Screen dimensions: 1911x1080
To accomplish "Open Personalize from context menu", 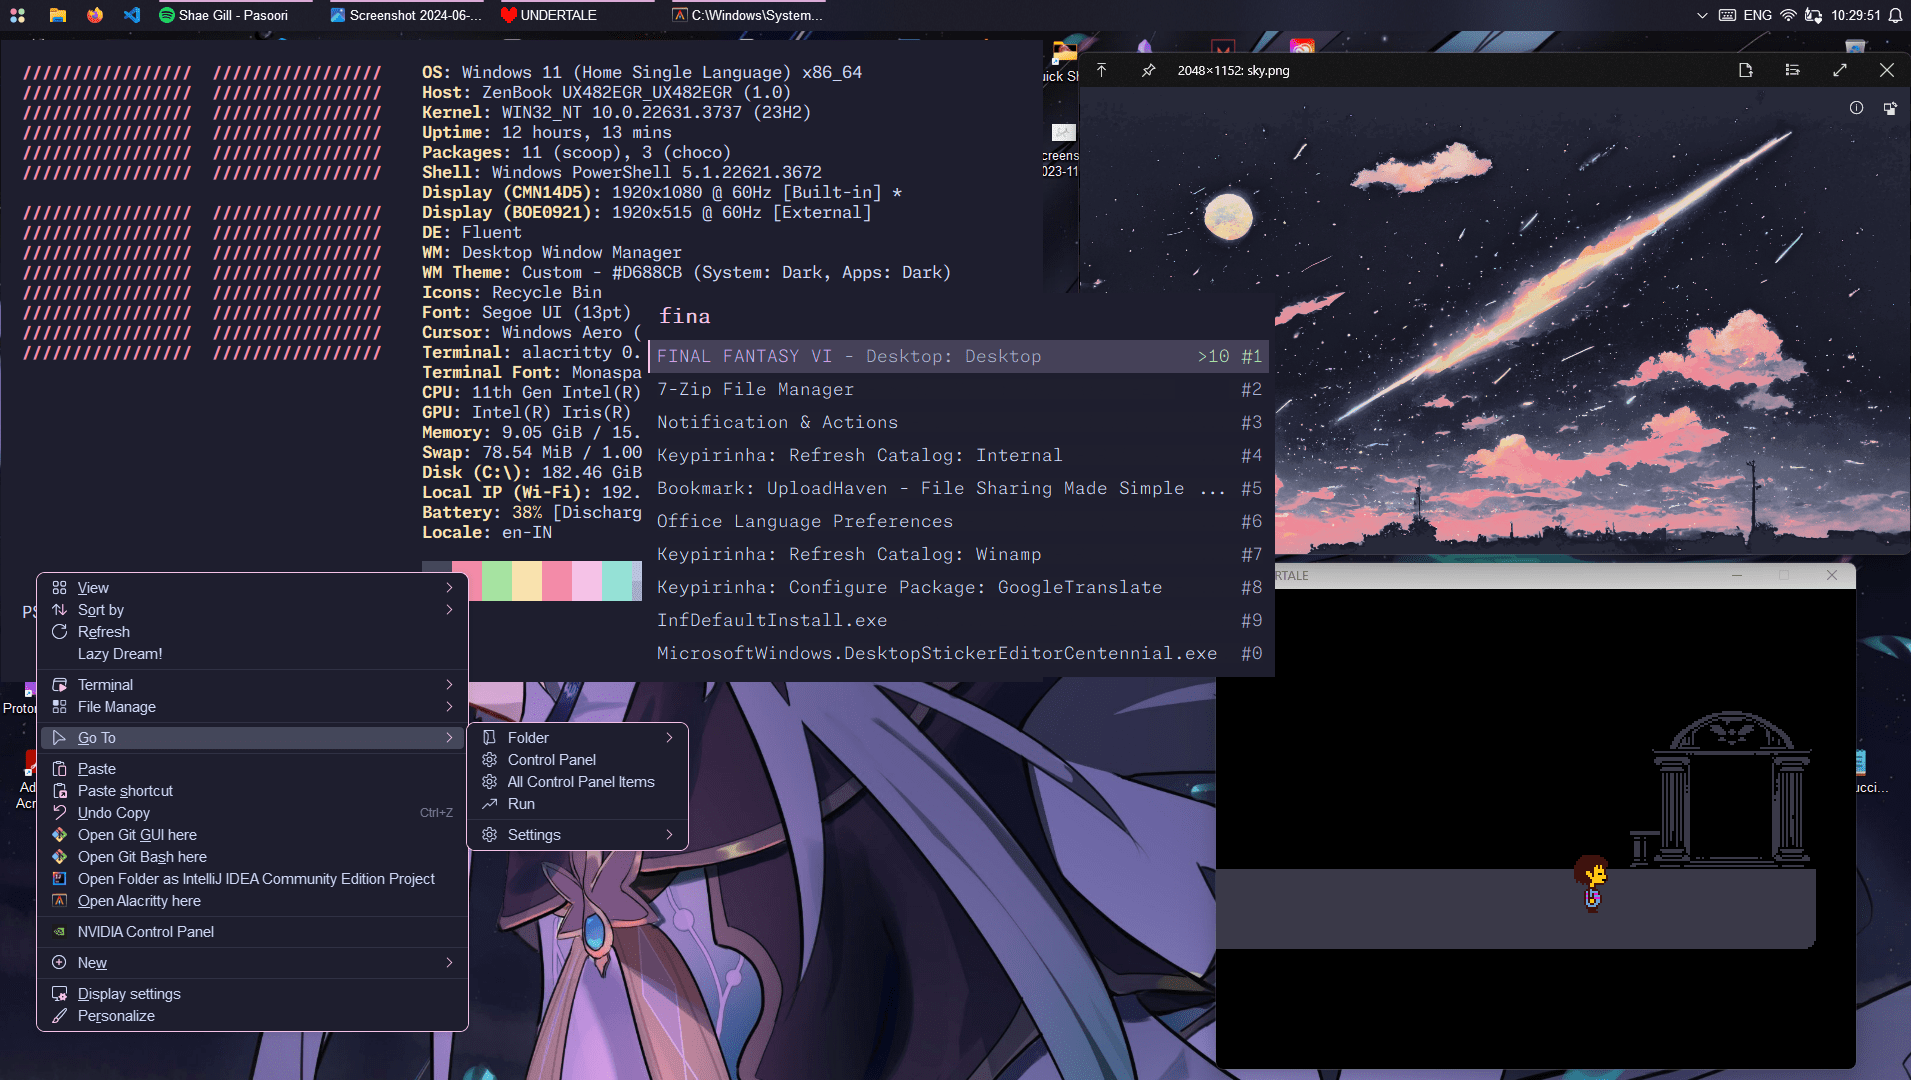I will tap(252, 1016).
